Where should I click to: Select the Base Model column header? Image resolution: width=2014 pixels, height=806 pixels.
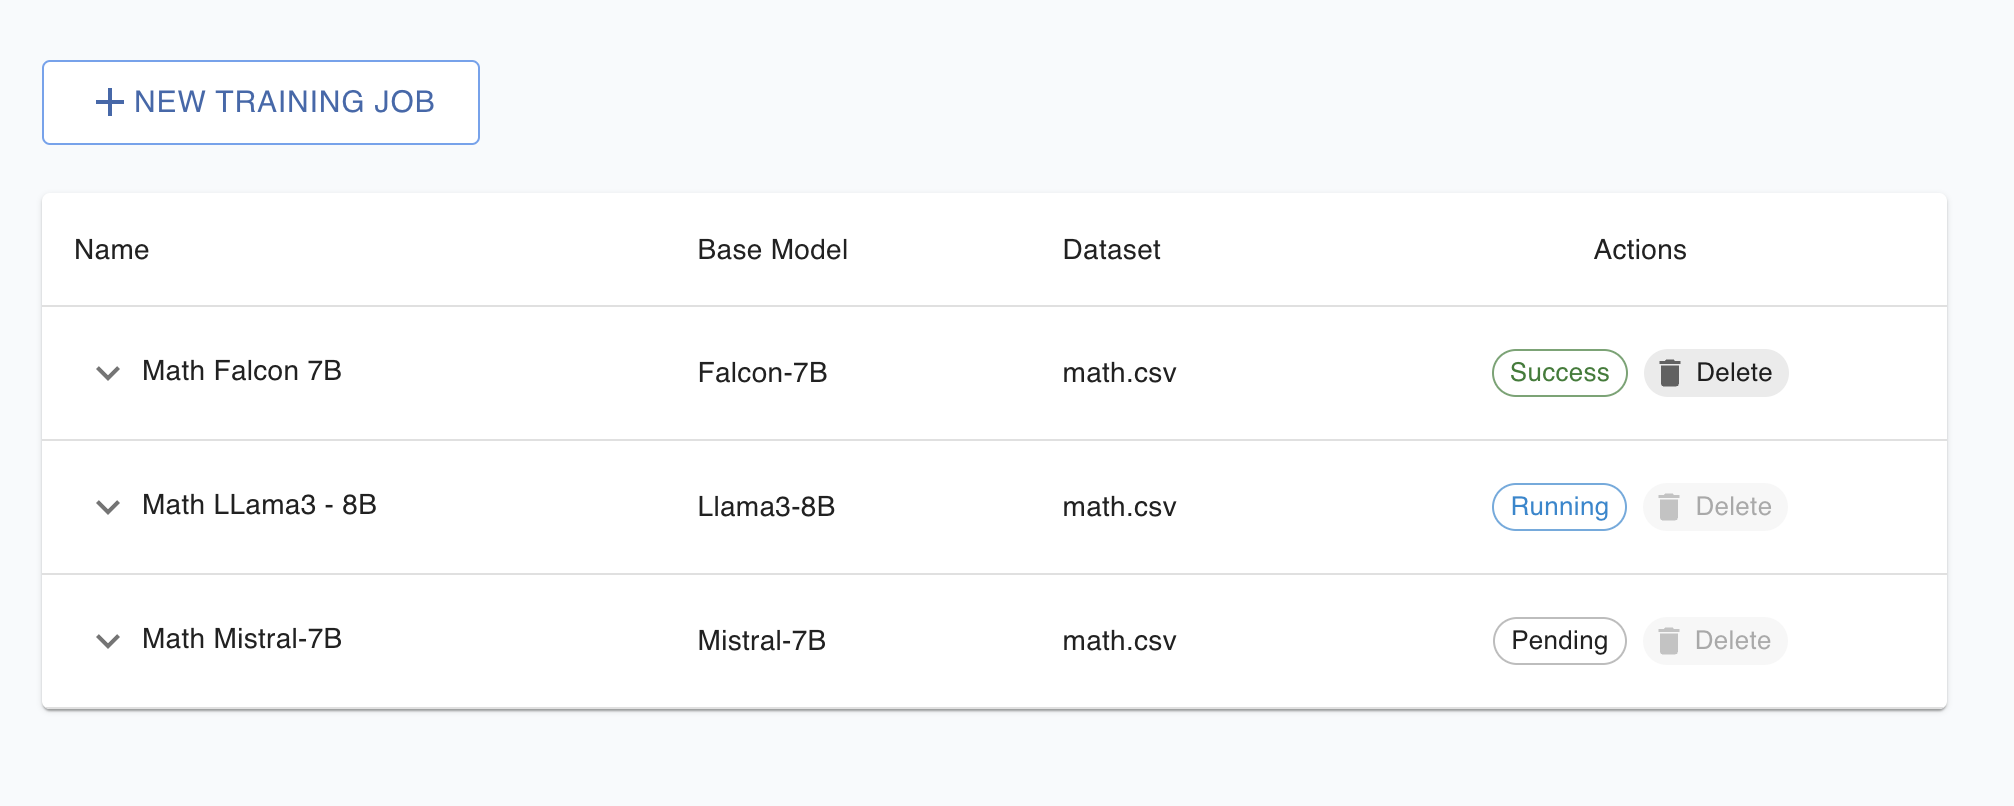772,250
